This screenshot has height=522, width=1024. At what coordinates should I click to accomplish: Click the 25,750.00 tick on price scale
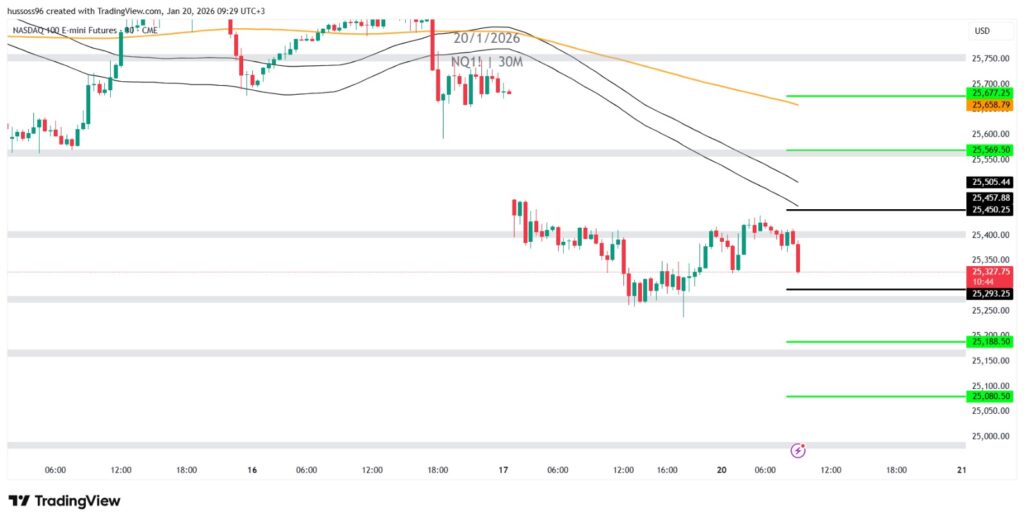990,58
